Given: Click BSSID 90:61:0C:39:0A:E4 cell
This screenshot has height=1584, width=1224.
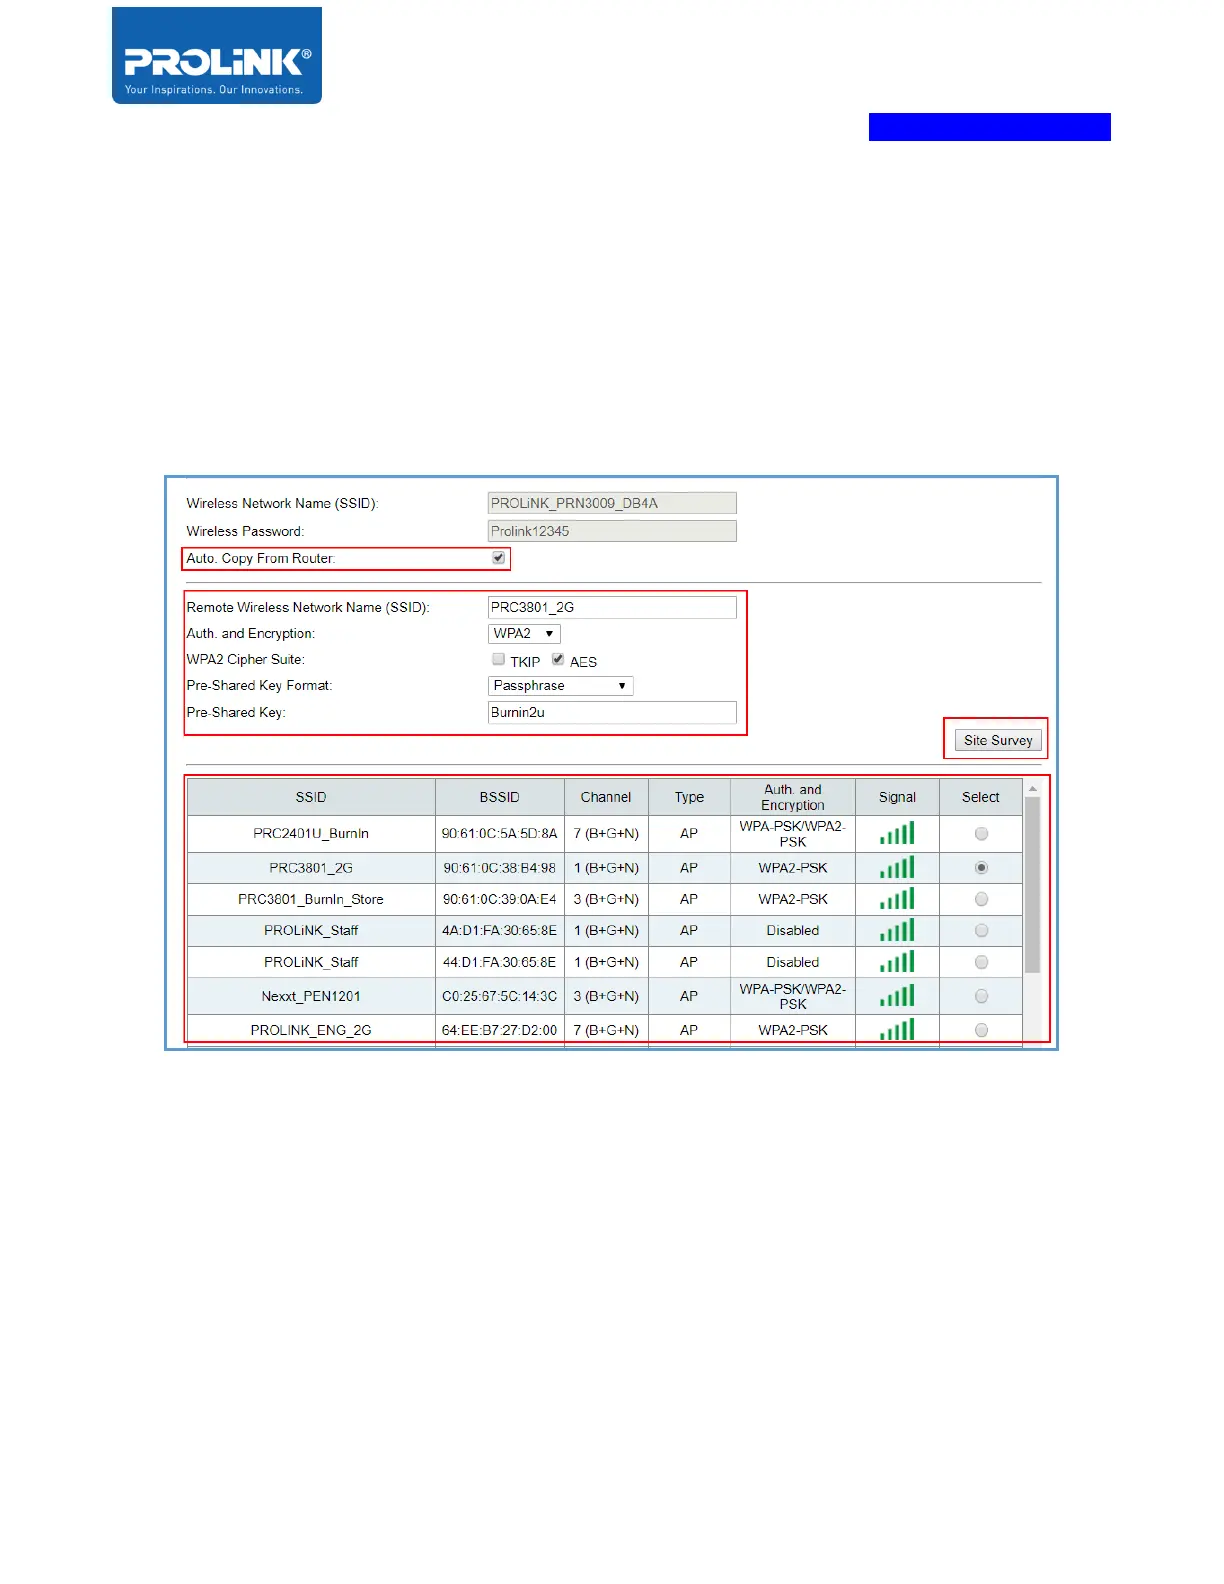Looking at the screenshot, I should [x=500, y=899].
